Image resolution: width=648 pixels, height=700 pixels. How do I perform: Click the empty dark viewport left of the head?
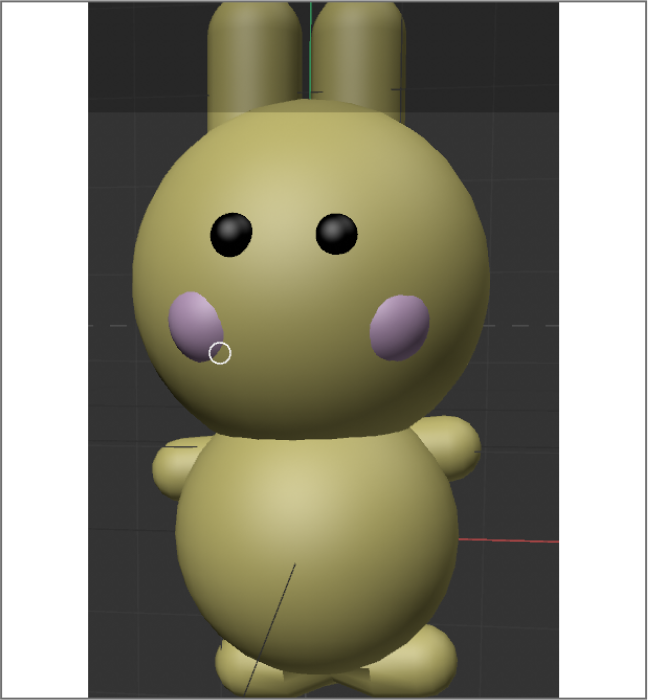110,250
